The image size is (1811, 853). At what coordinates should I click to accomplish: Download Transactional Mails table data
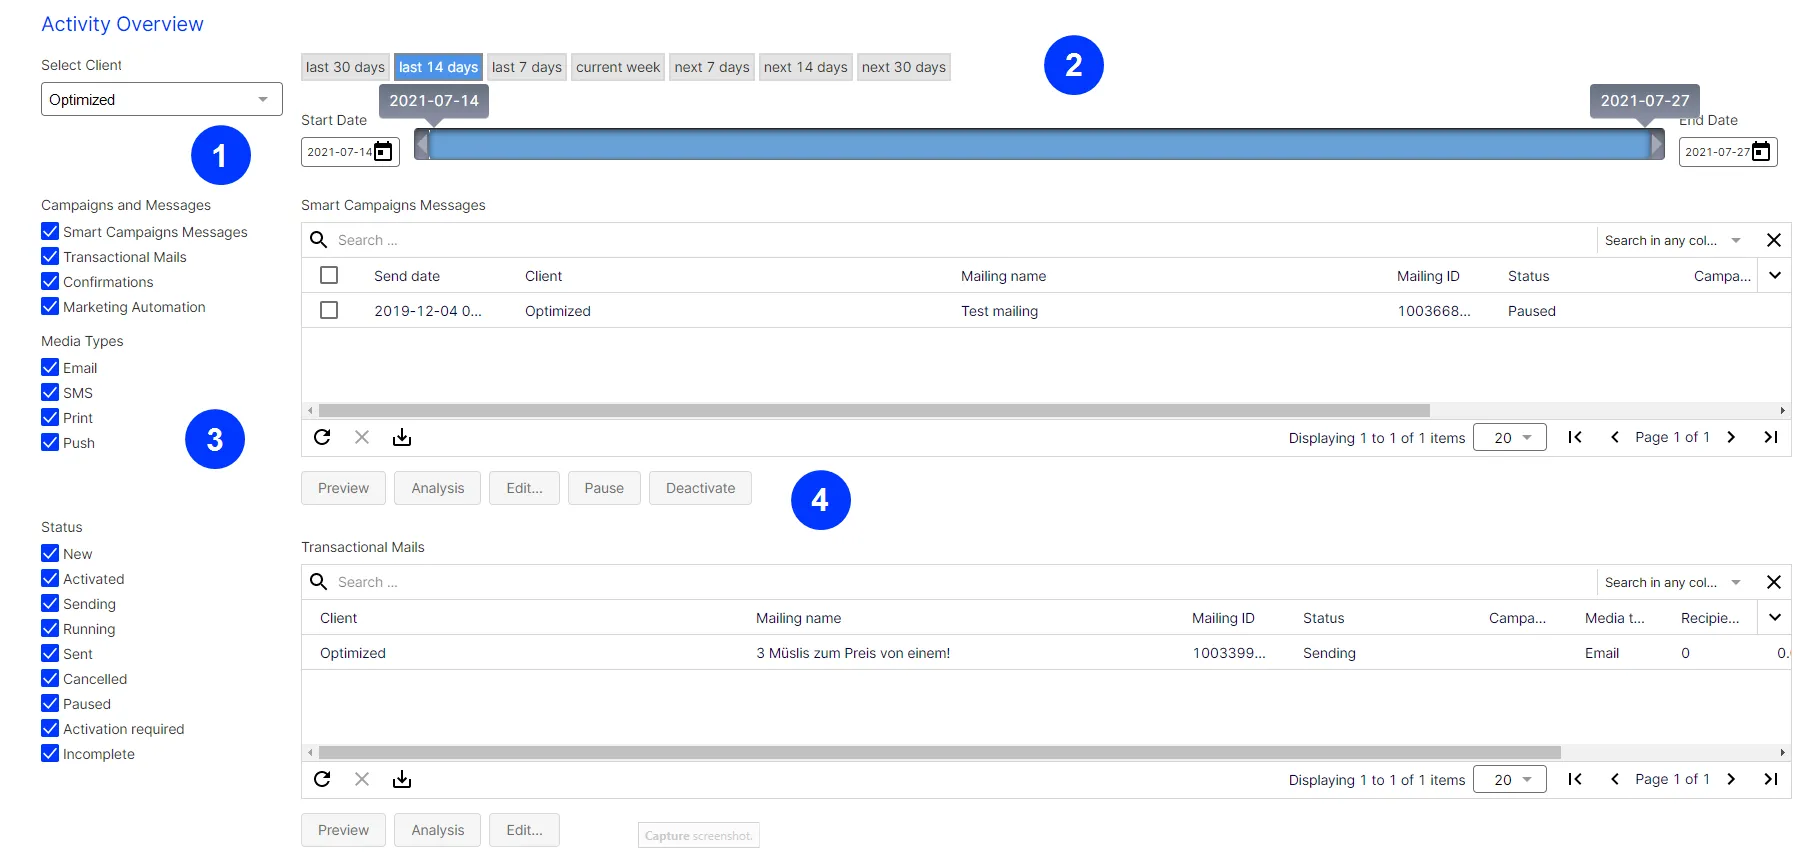click(x=402, y=779)
